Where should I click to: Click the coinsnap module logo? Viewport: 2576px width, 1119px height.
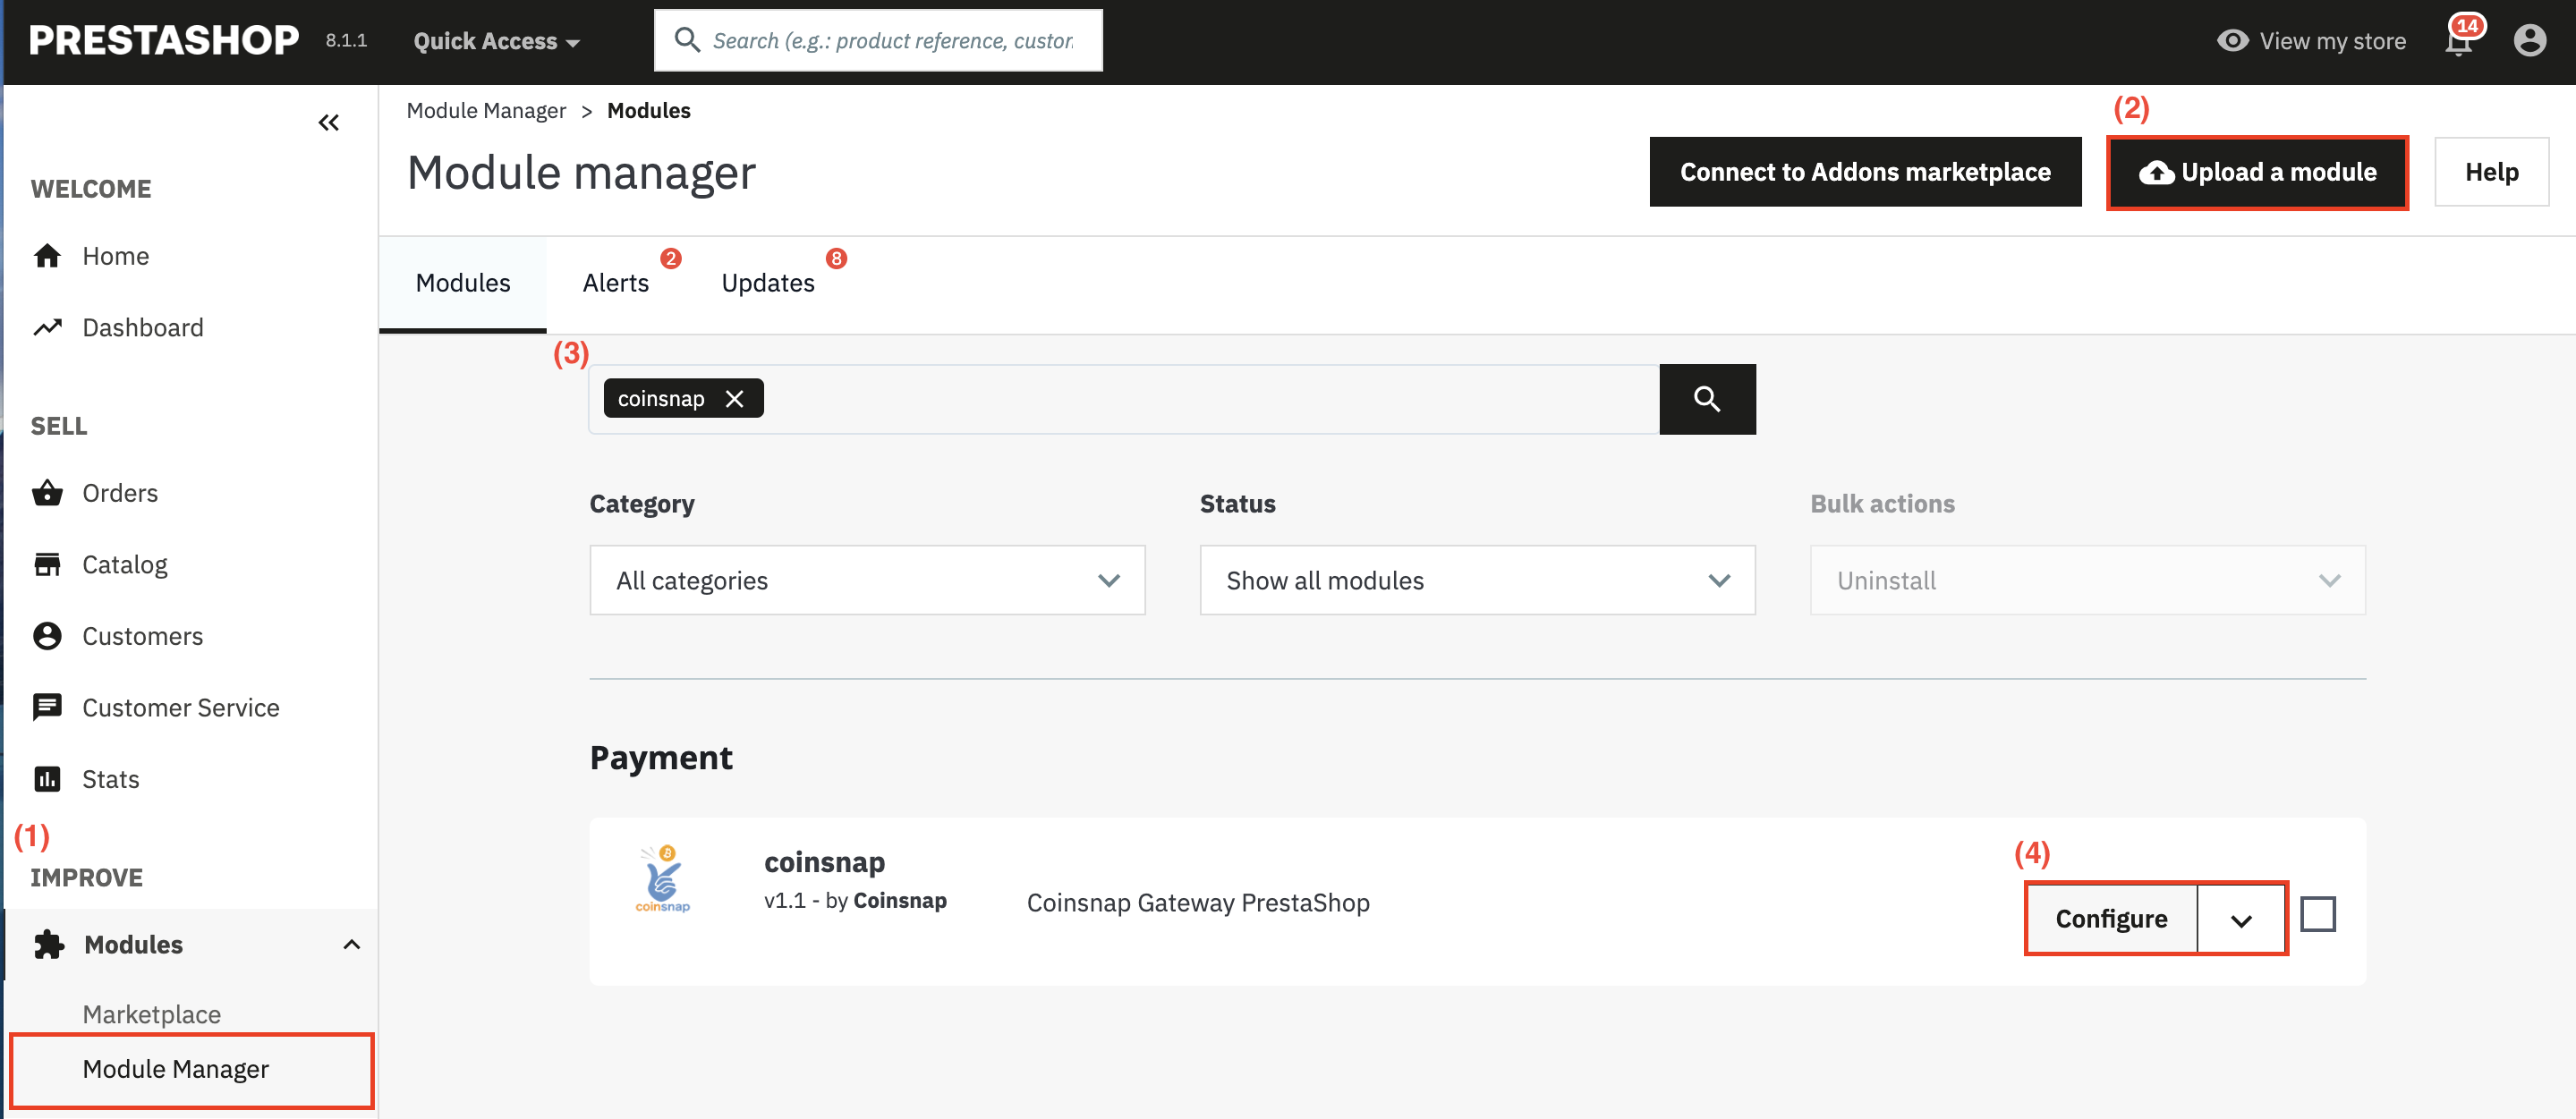click(663, 879)
